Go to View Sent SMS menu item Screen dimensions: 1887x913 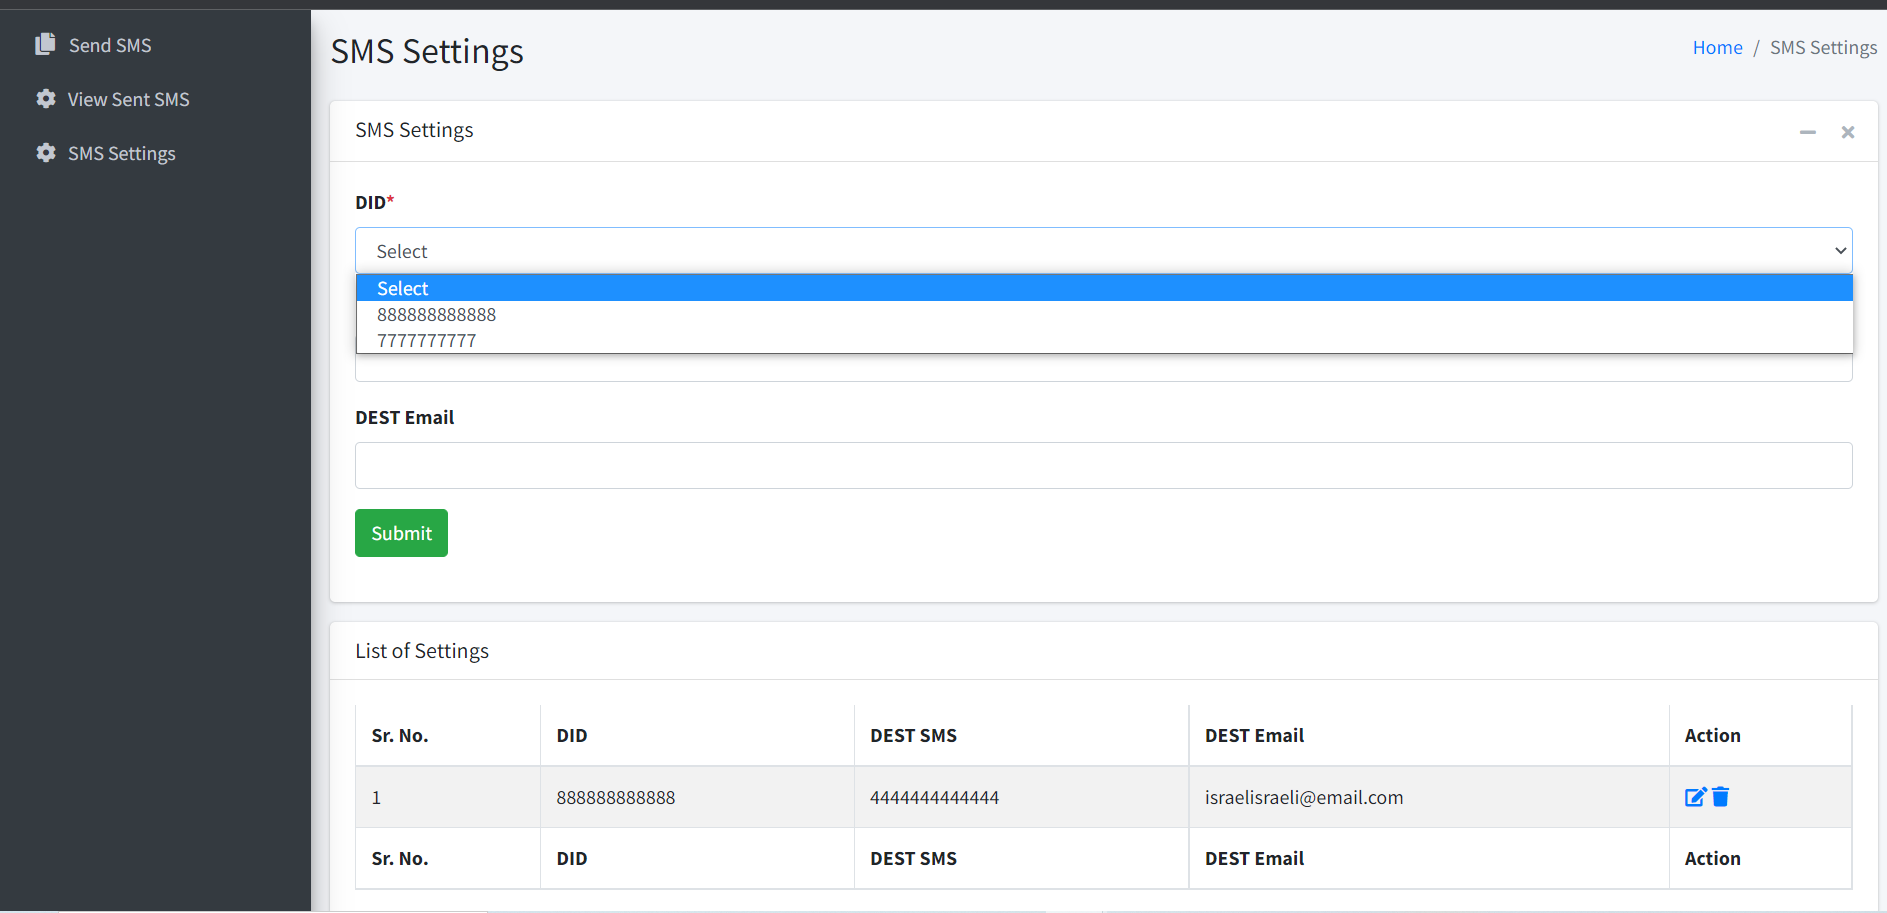pos(128,99)
